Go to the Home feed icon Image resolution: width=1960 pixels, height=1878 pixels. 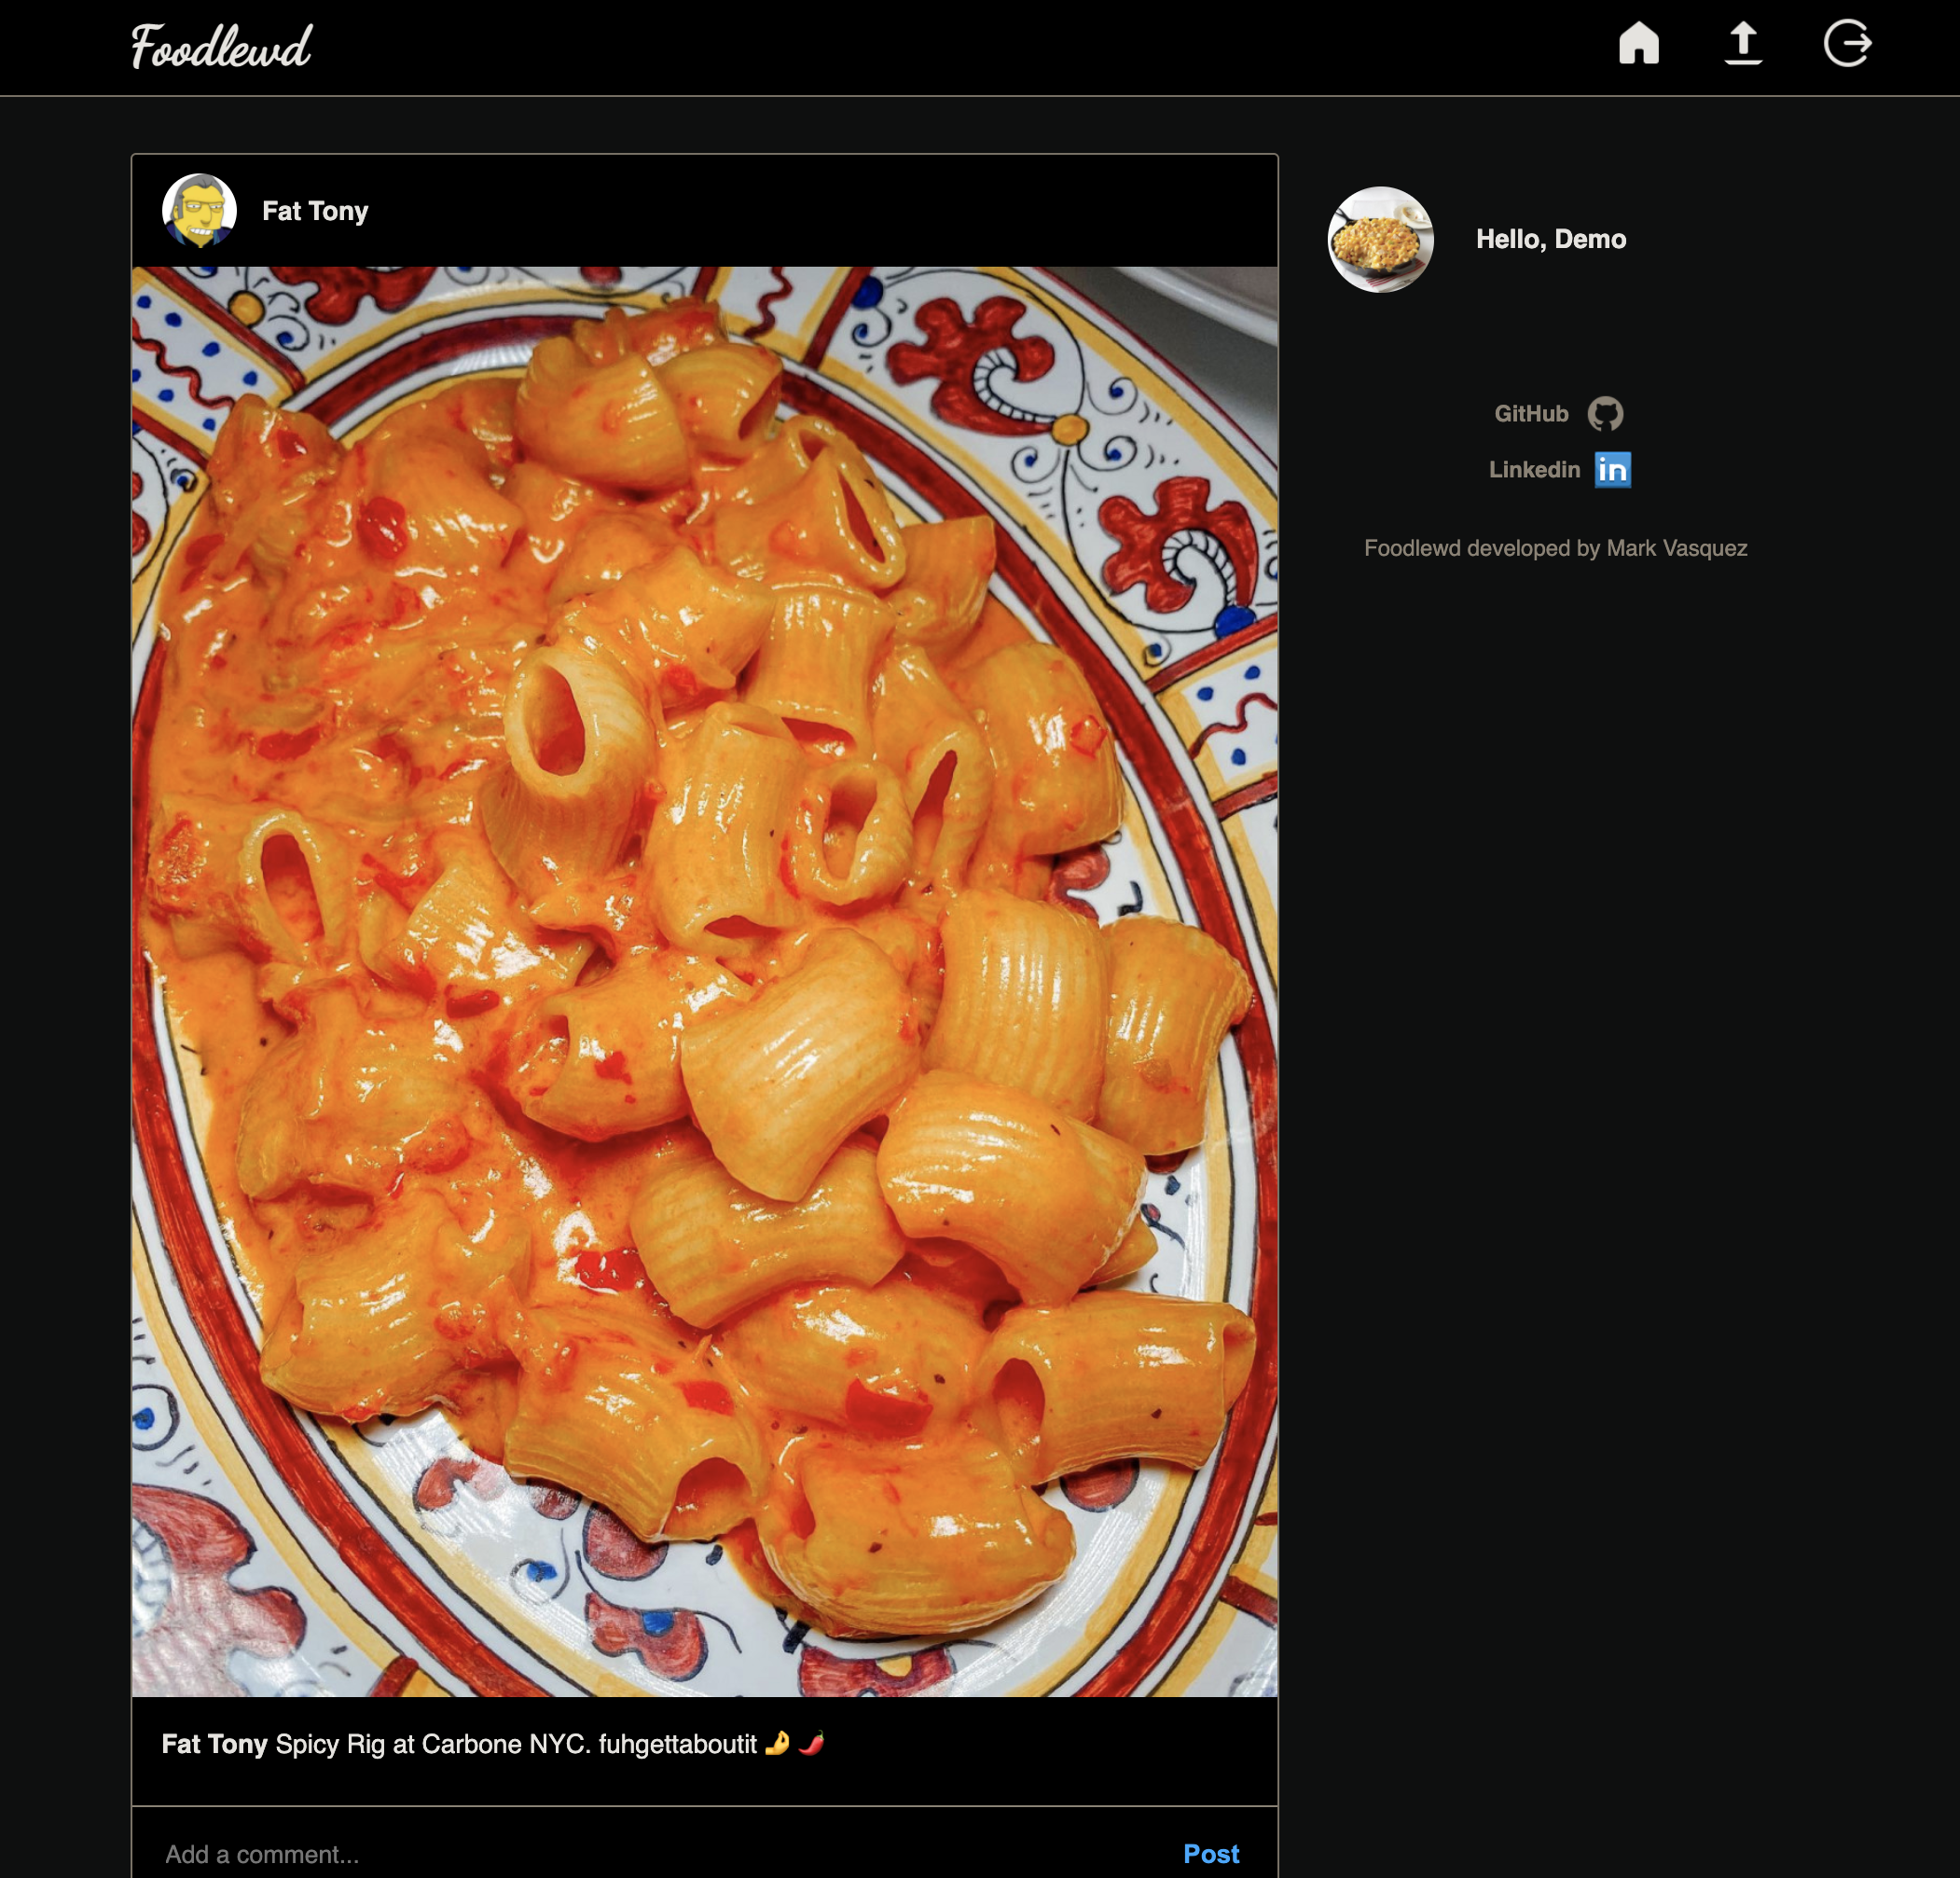pos(1638,44)
